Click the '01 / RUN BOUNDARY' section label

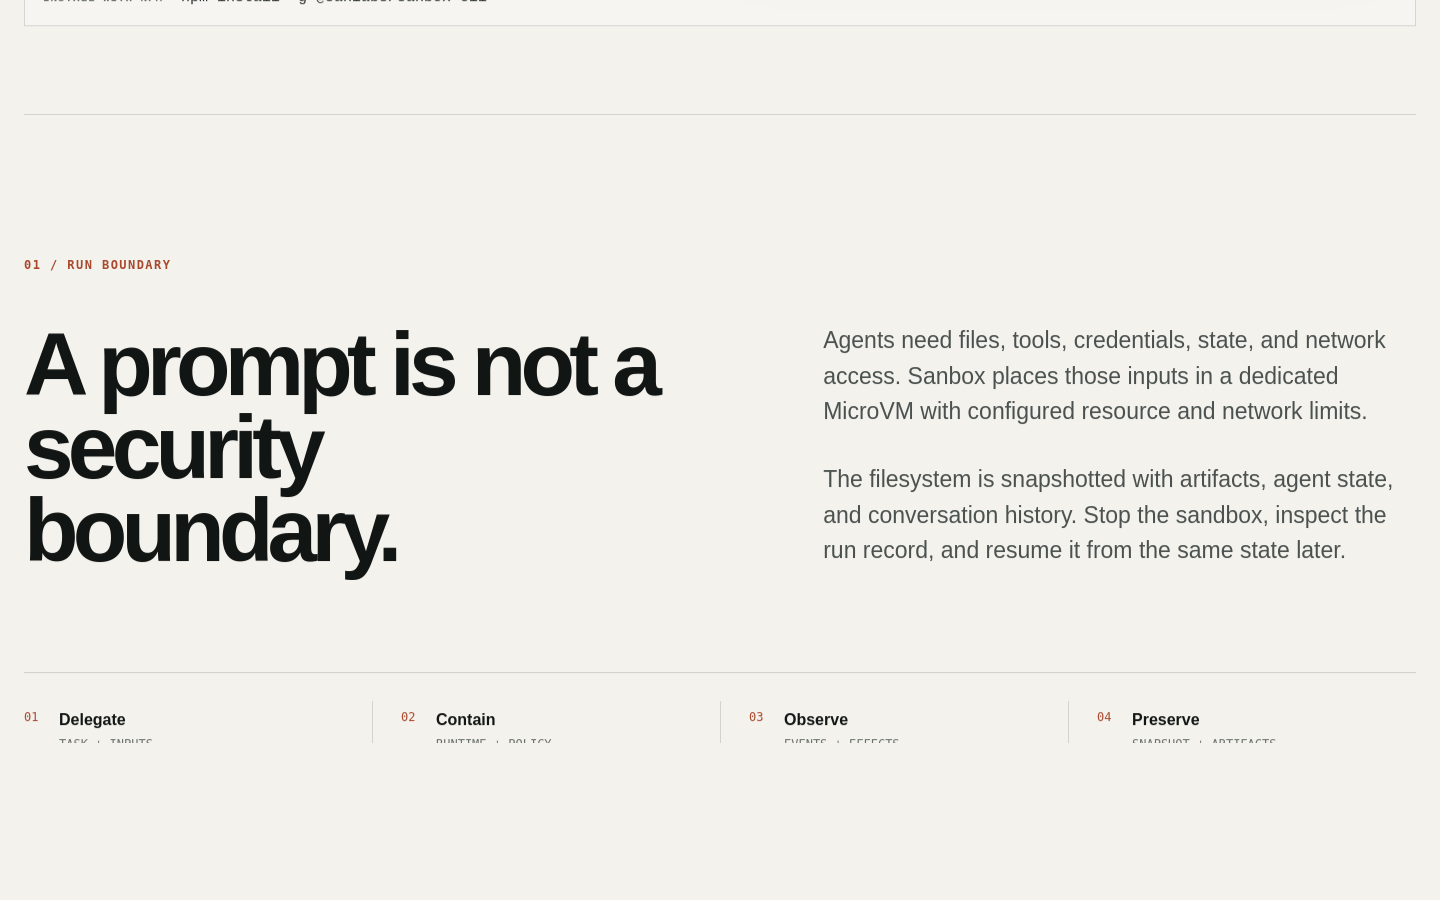[x=97, y=265]
